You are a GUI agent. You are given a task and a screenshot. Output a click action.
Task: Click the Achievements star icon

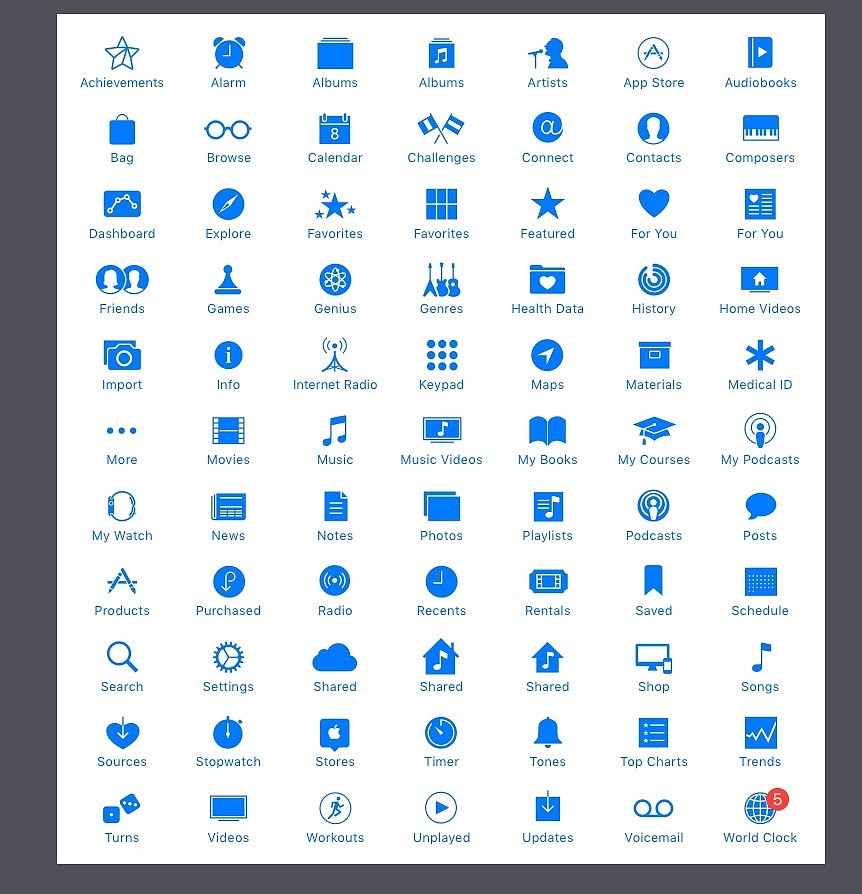pyautogui.click(x=122, y=53)
